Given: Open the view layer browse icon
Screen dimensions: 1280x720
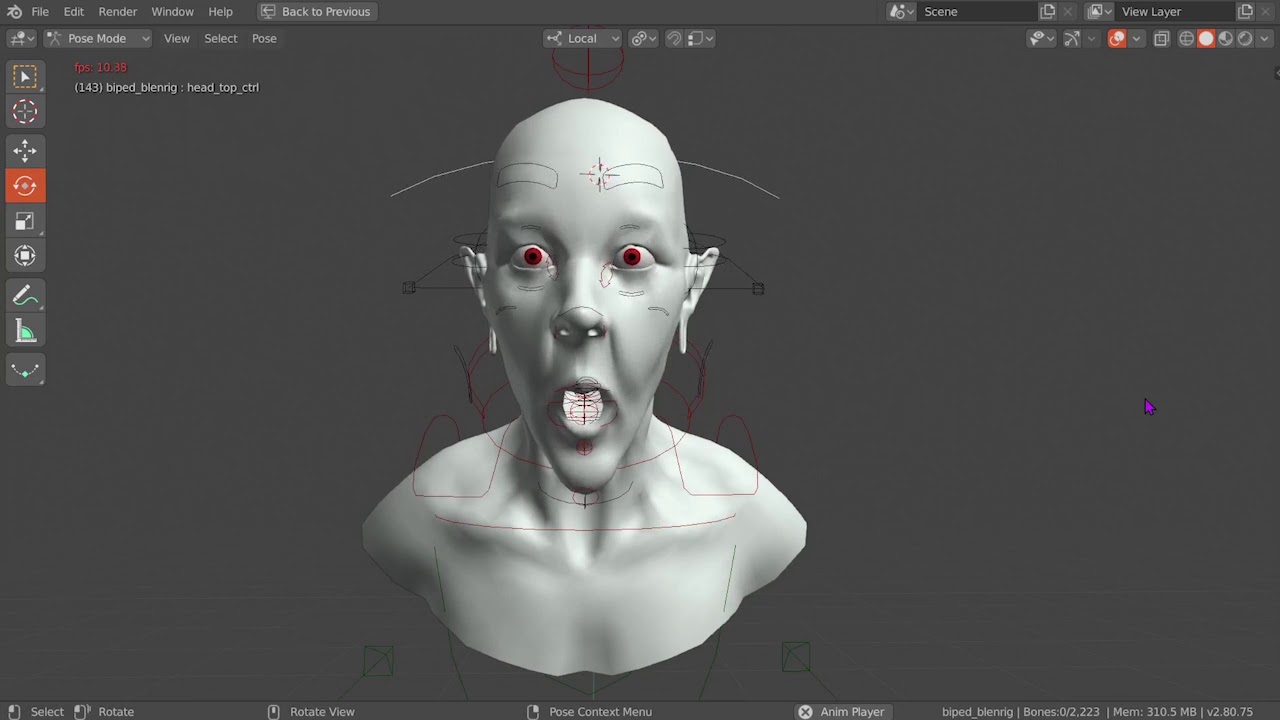Looking at the screenshot, I should point(1099,12).
